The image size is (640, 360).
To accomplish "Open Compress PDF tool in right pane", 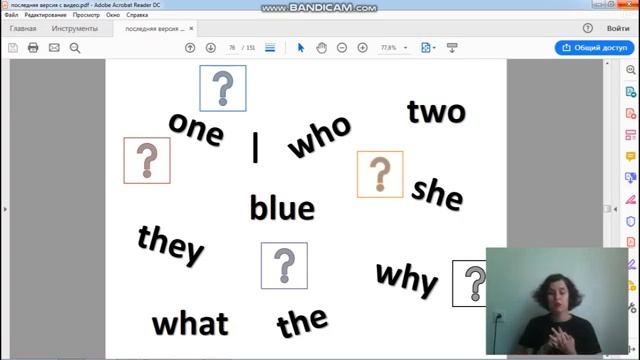I will pyautogui.click(x=631, y=242).
